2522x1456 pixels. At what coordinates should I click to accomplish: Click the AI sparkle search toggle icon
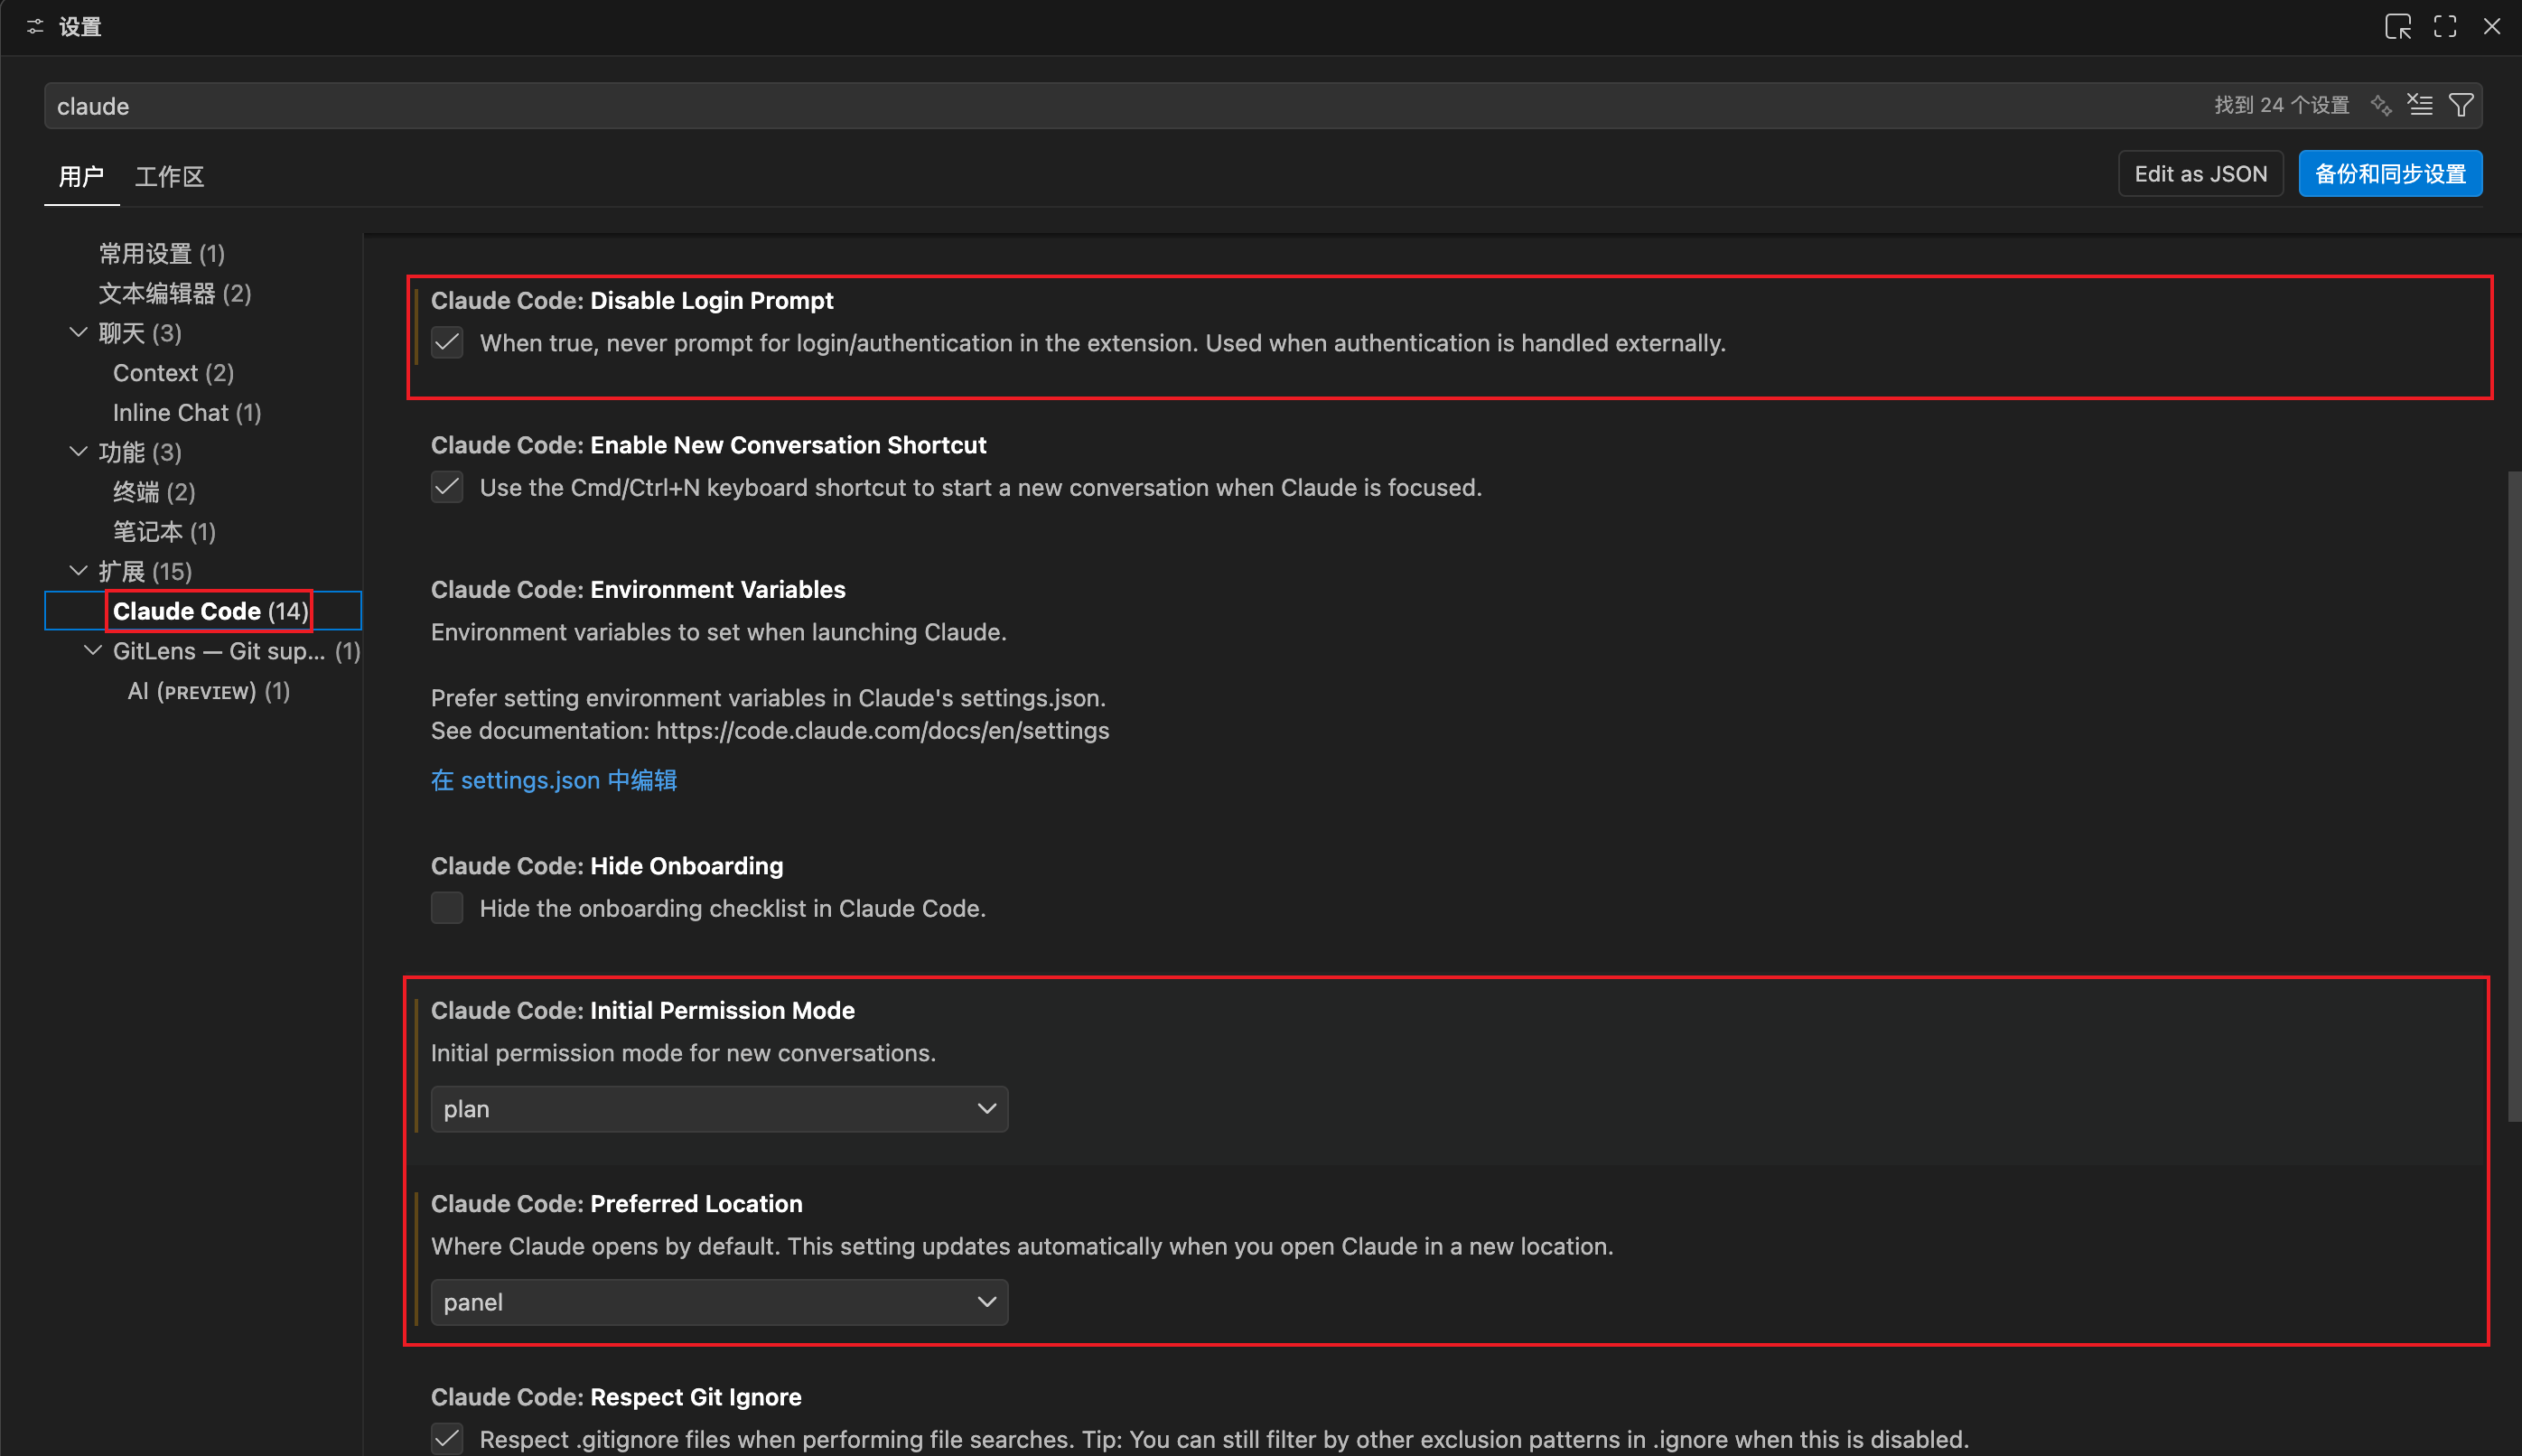point(2381,105)
